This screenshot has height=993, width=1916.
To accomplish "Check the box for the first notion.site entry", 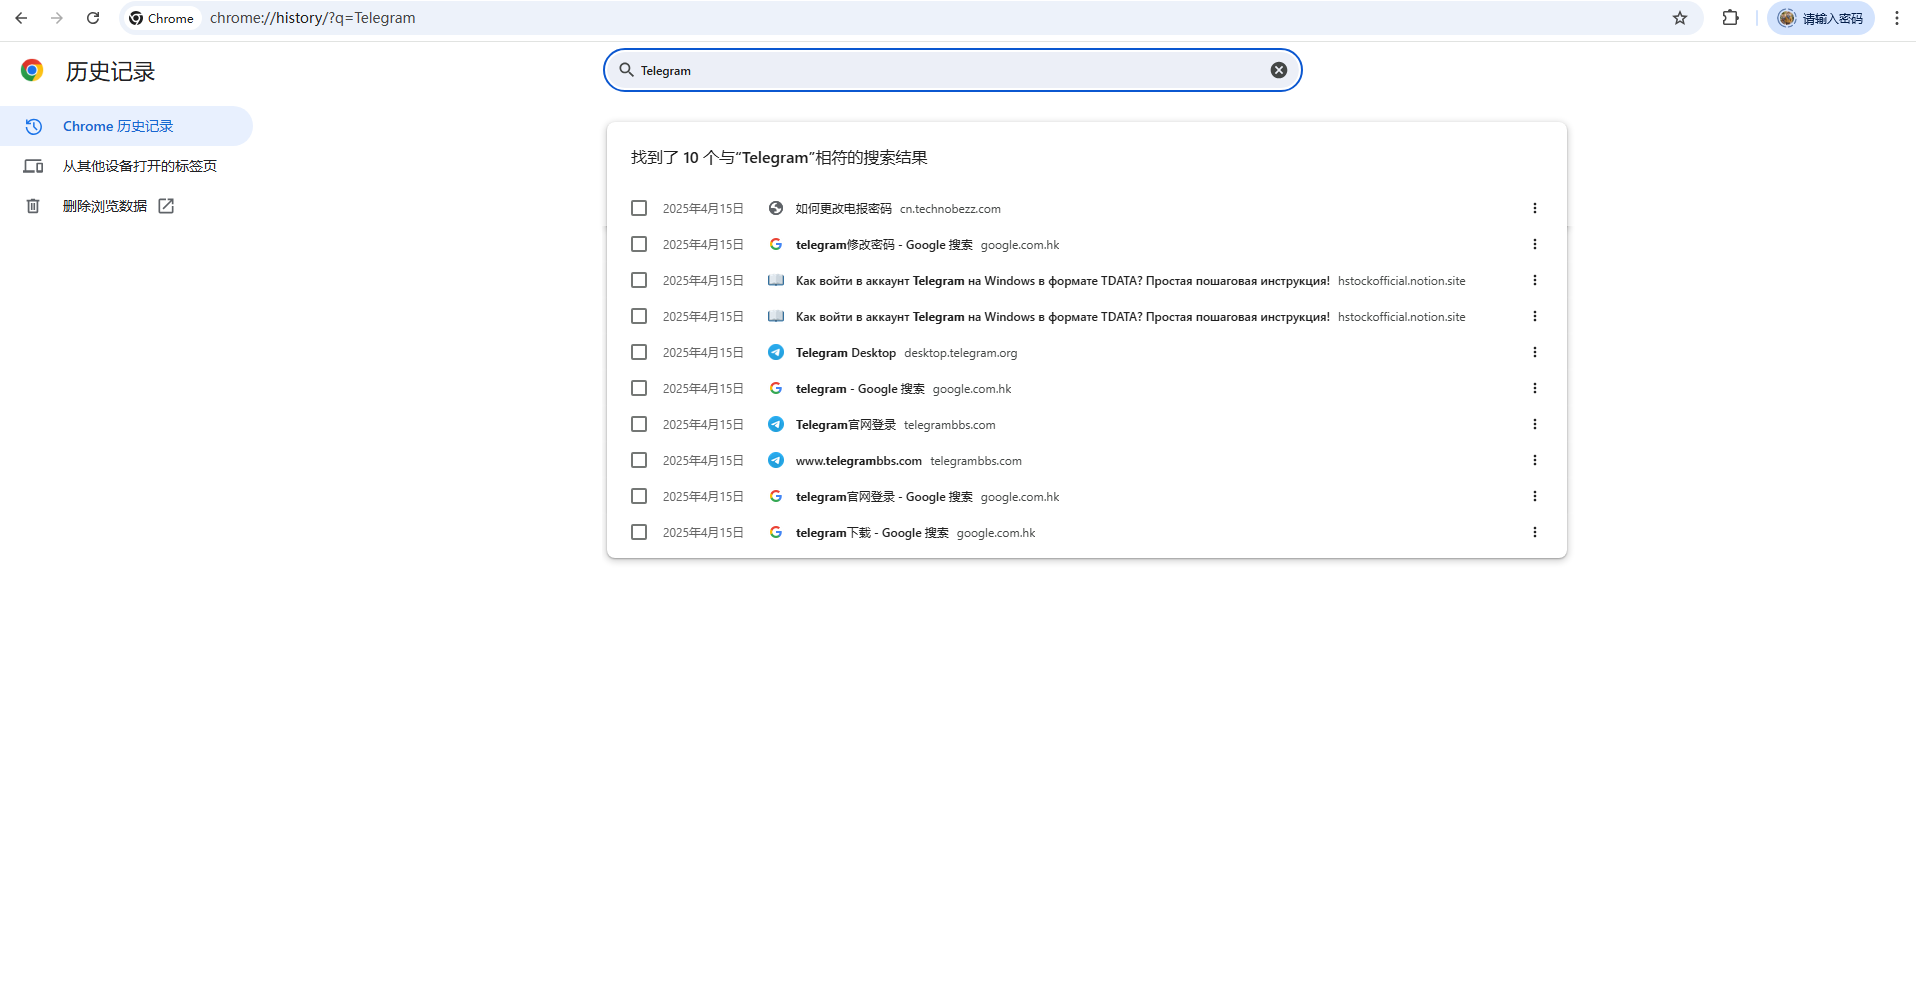I will point(639,280).
